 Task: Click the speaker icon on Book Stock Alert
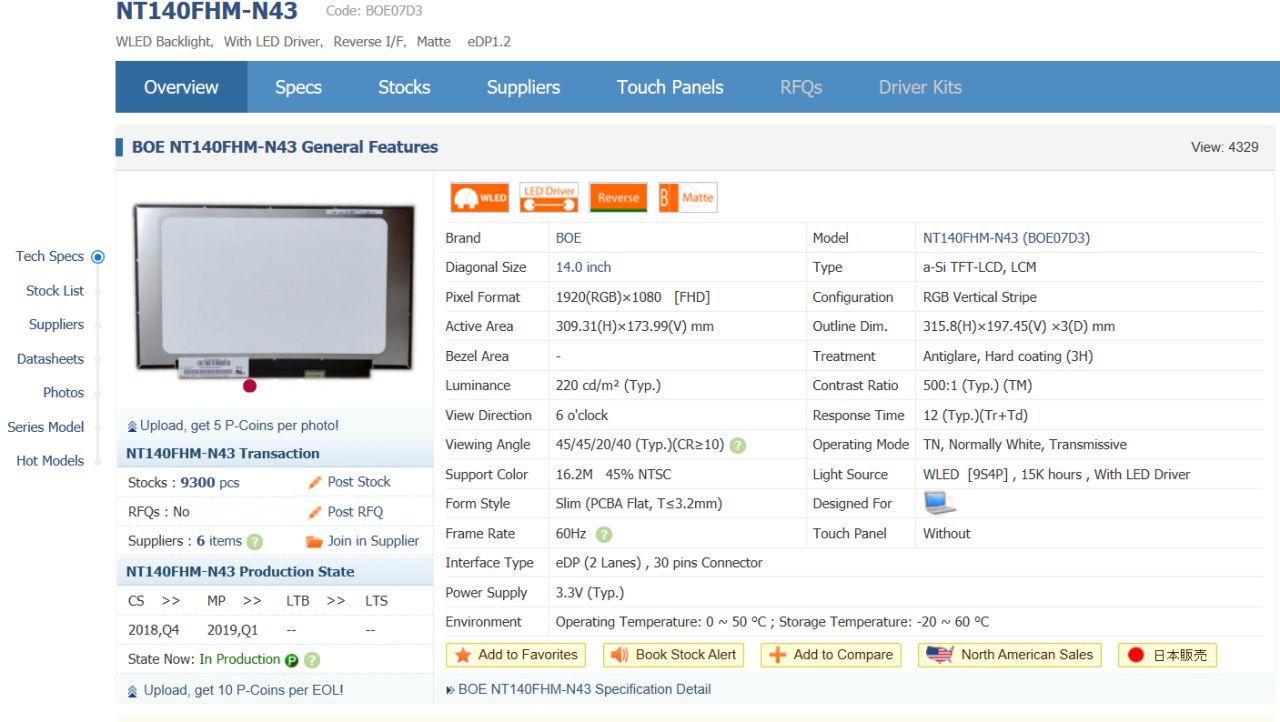620,655
